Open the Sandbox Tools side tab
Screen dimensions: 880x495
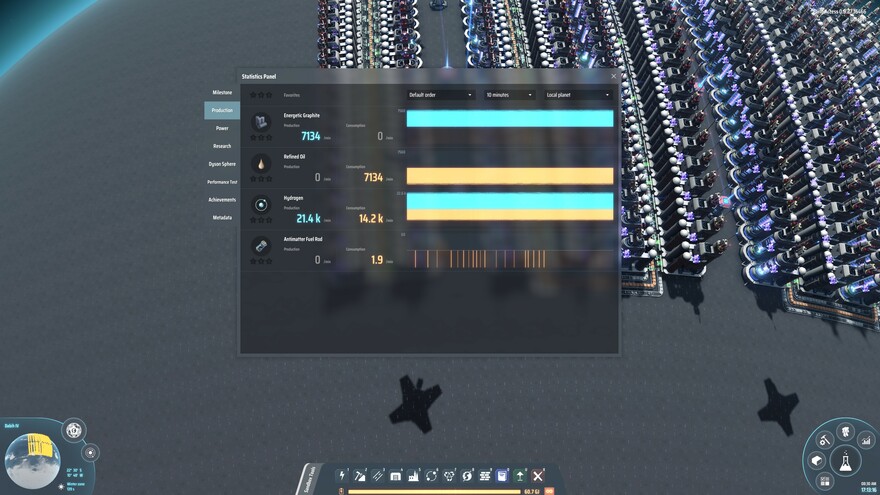pyautogui.click(x=310, y=479)
